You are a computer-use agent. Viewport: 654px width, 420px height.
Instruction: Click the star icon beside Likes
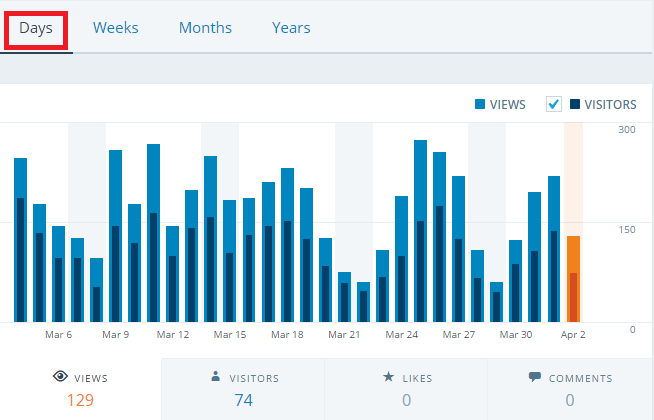click(x=388, y=378)
